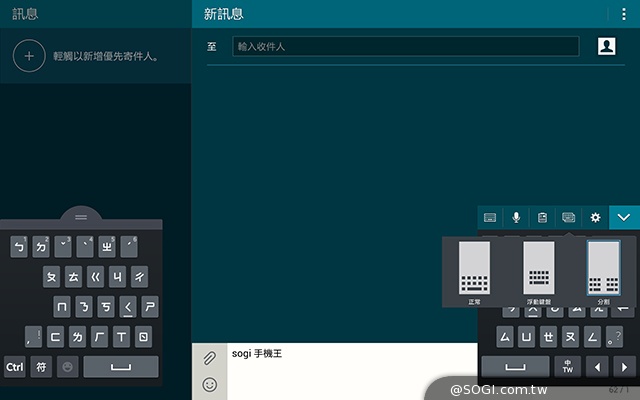Tap the ㄋ key
This screenshot has height=400, width=640.
pos(84,307)
